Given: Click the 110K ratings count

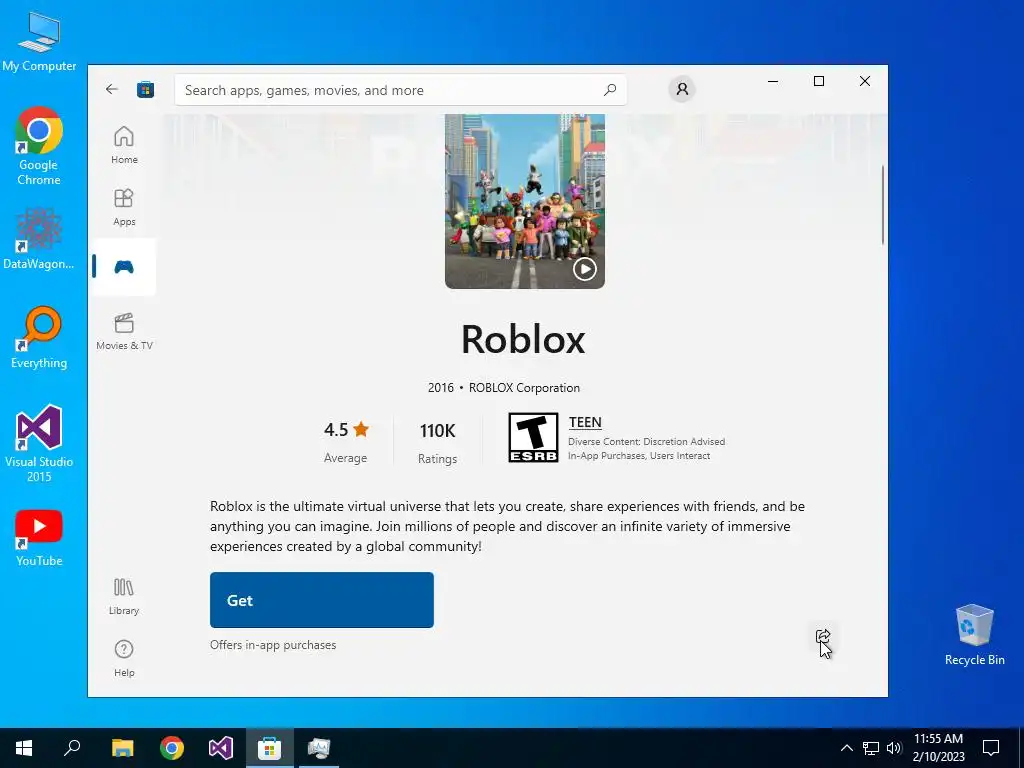Looking at the screenshot, I should click(437, 430).
